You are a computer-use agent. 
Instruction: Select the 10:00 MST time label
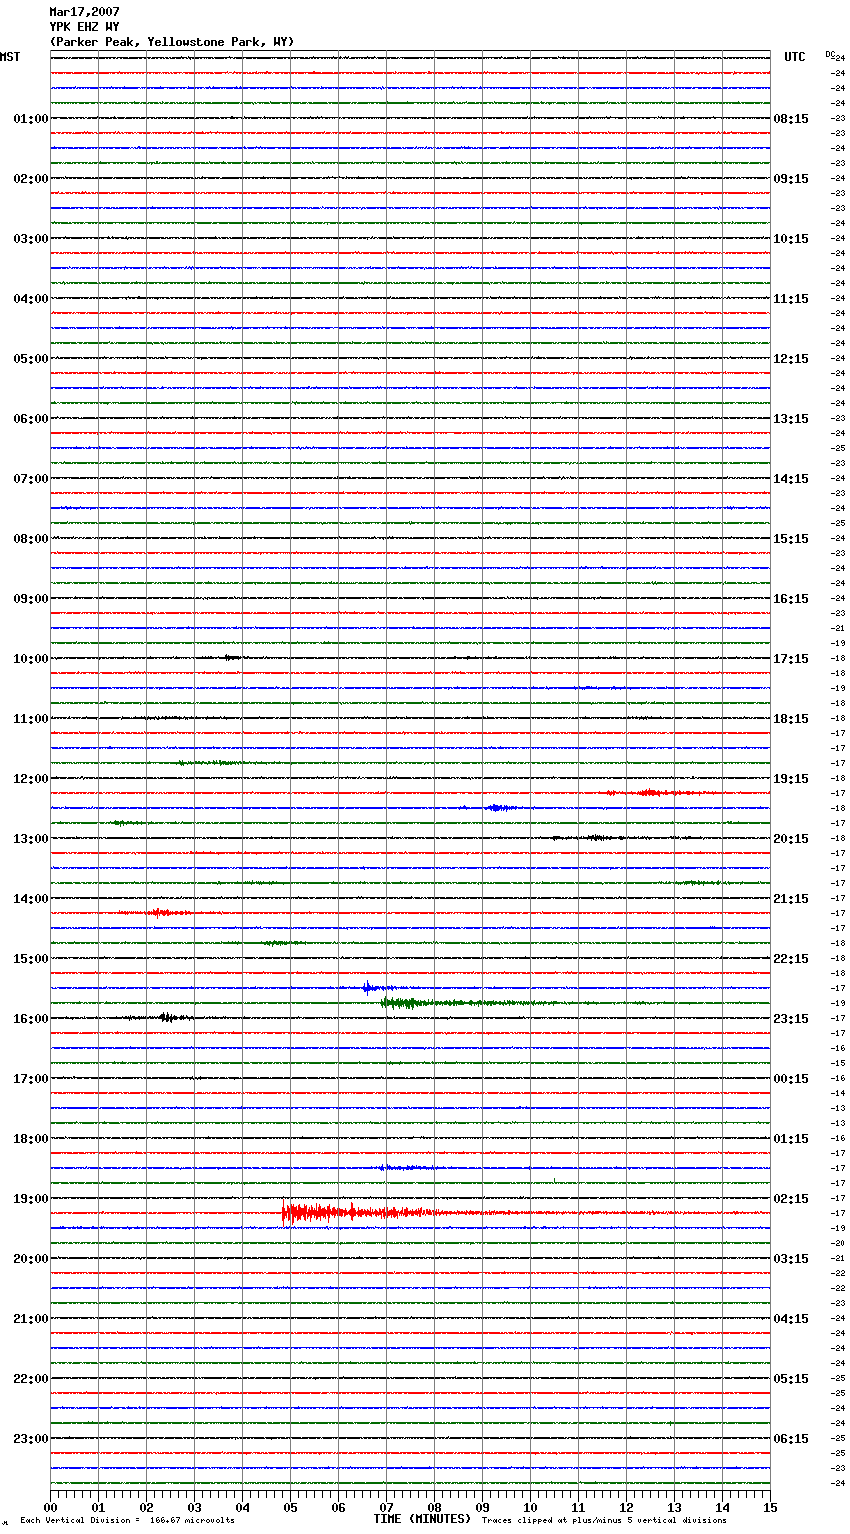tap(31, 659)
